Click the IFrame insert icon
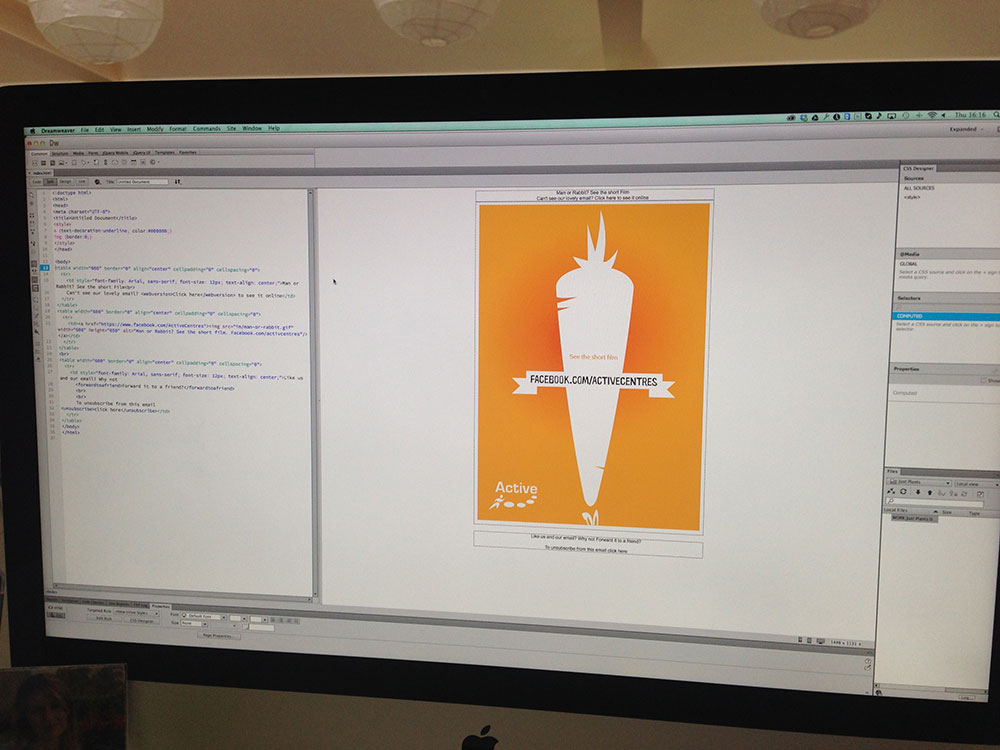The image size is (1000, 750). [143, 163]
